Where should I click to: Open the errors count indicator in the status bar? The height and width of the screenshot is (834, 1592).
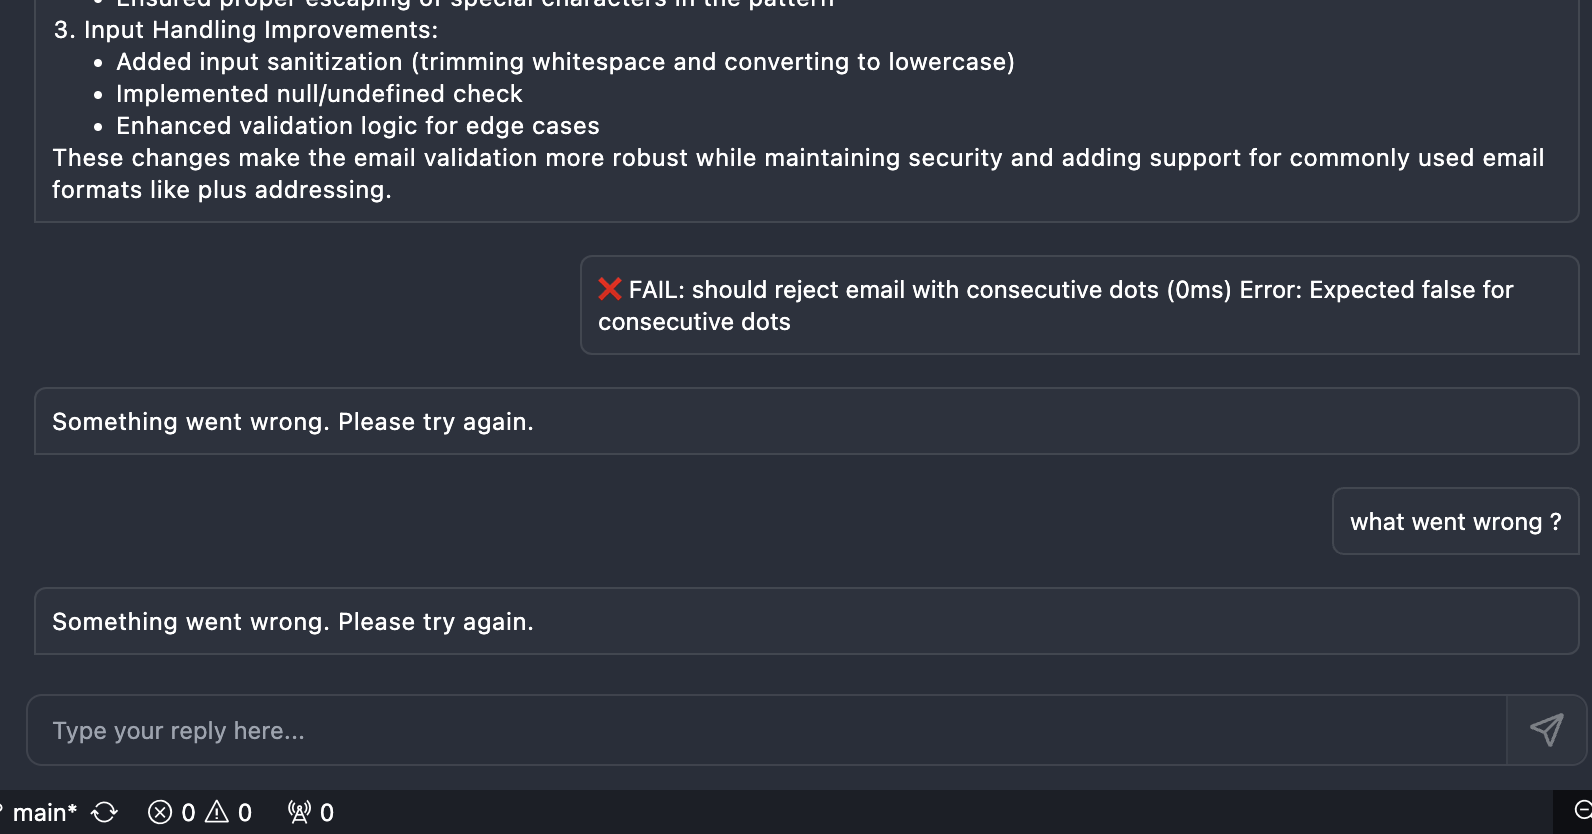[x=171, y=812]
